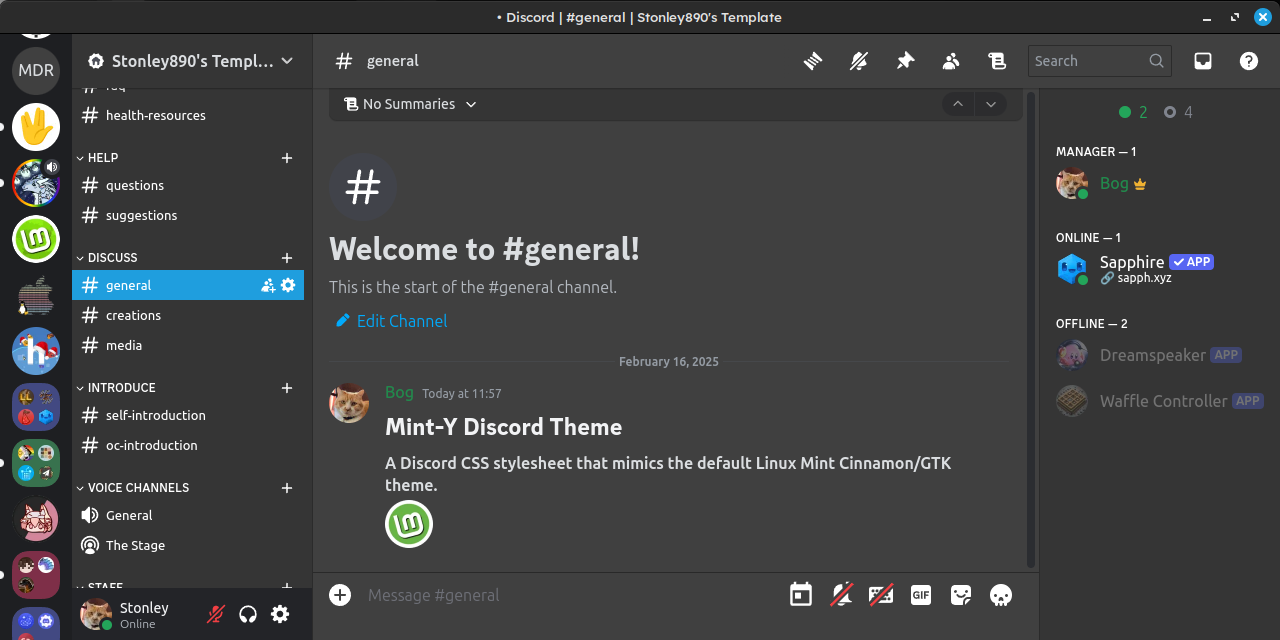
Task: Toggle channel notification mute bell icon
Action: 858,60
